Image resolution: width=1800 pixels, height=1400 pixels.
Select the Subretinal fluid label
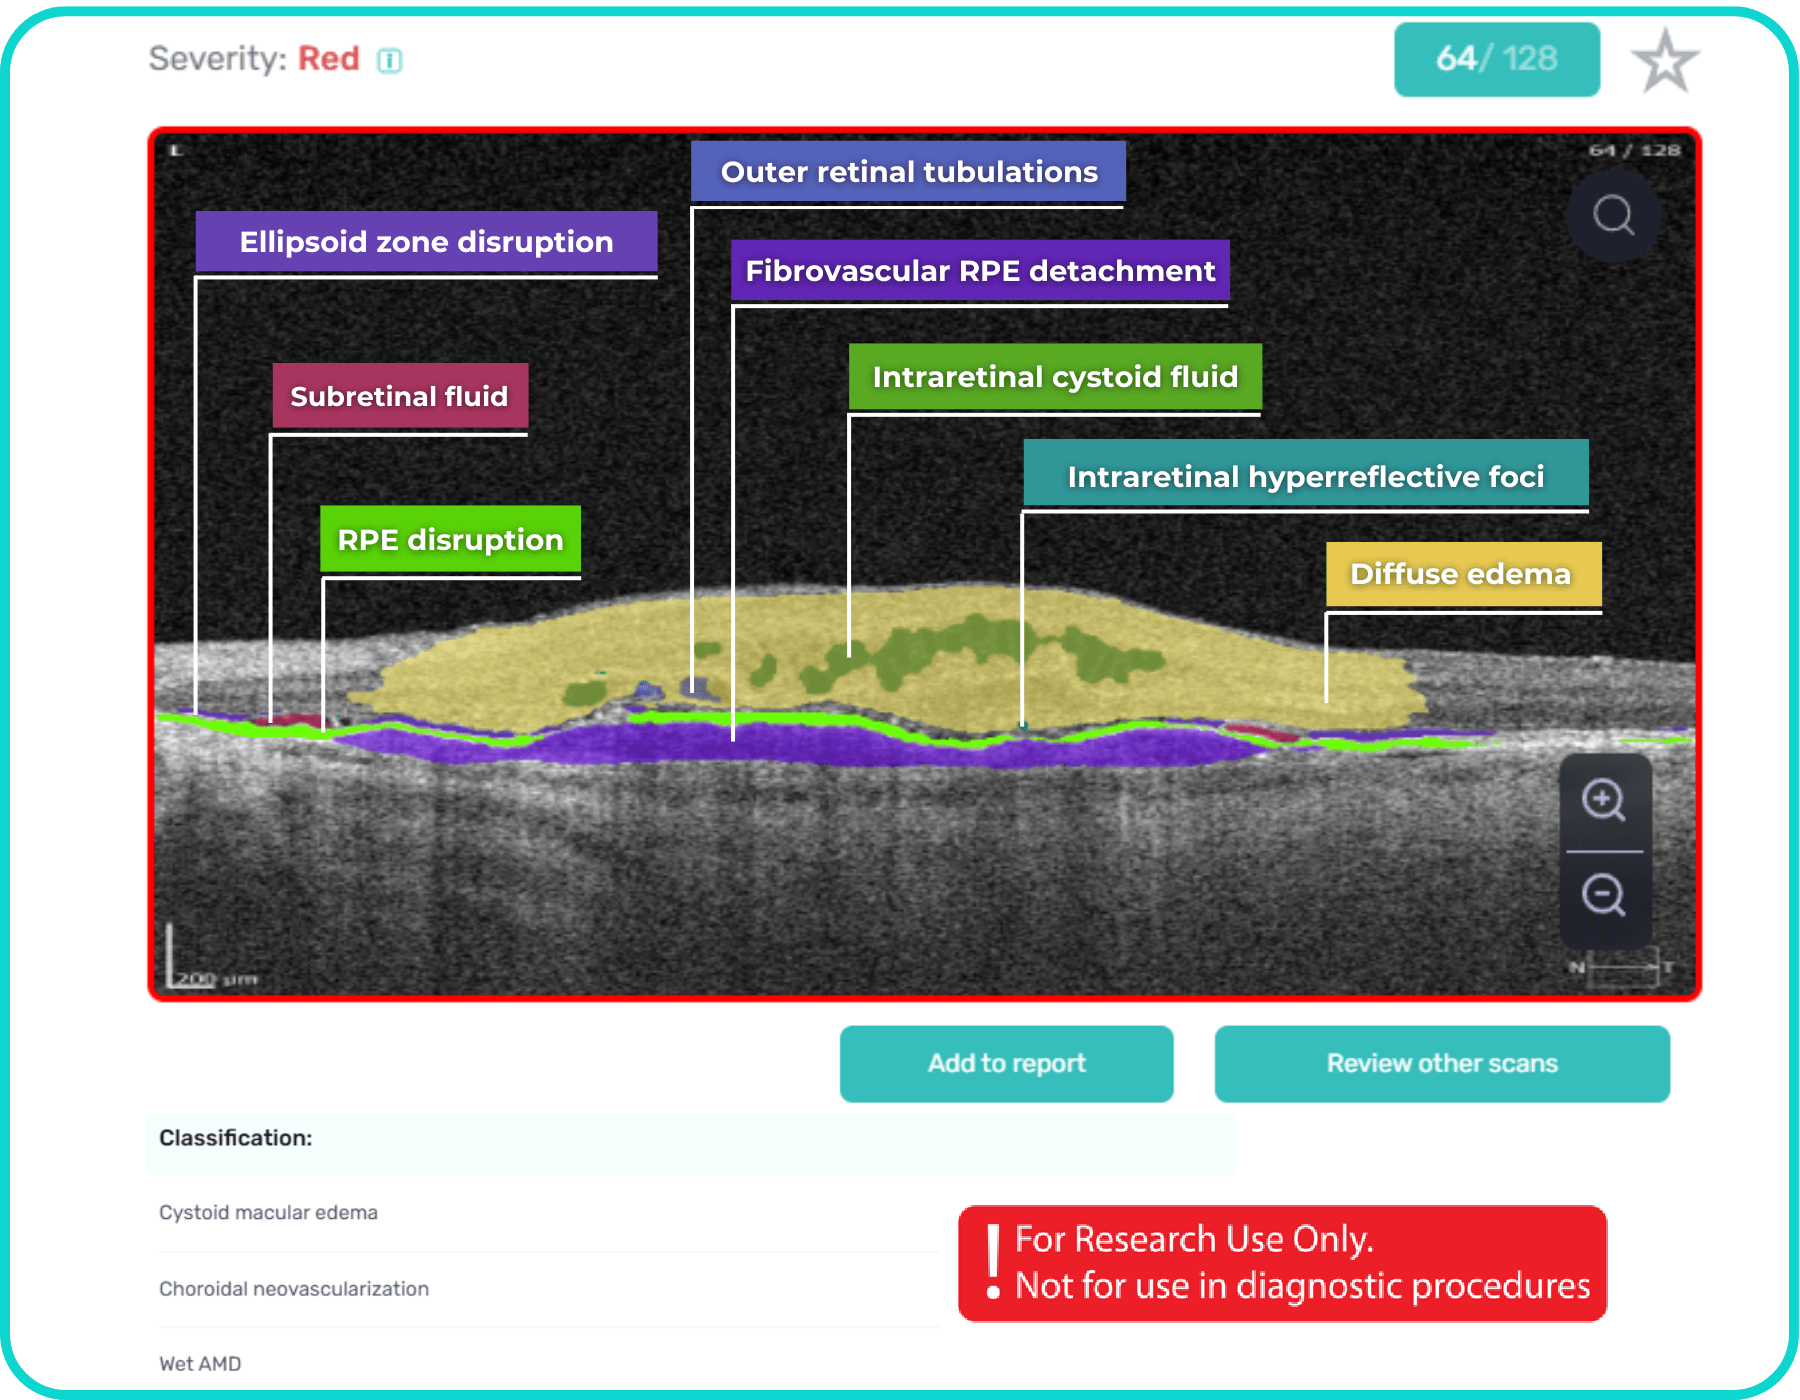399,396
